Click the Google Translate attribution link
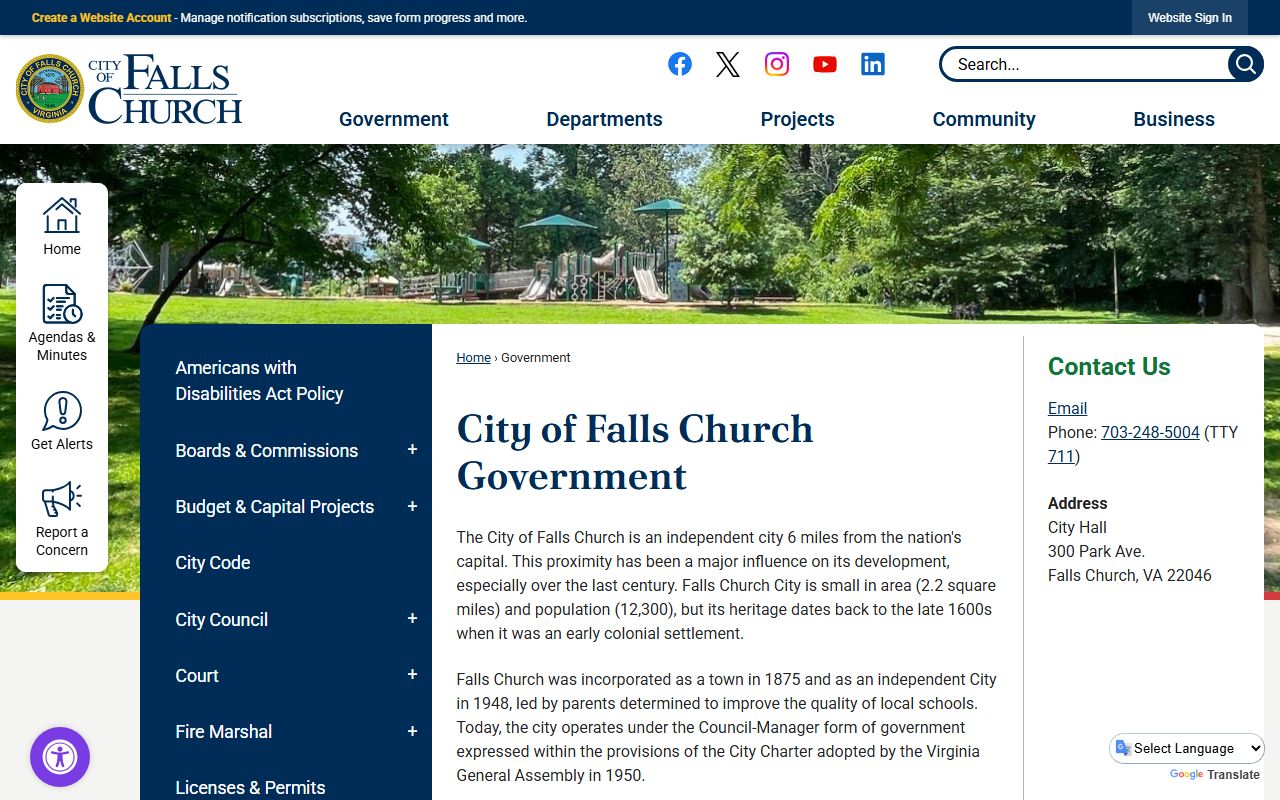 coord(1215,775)
